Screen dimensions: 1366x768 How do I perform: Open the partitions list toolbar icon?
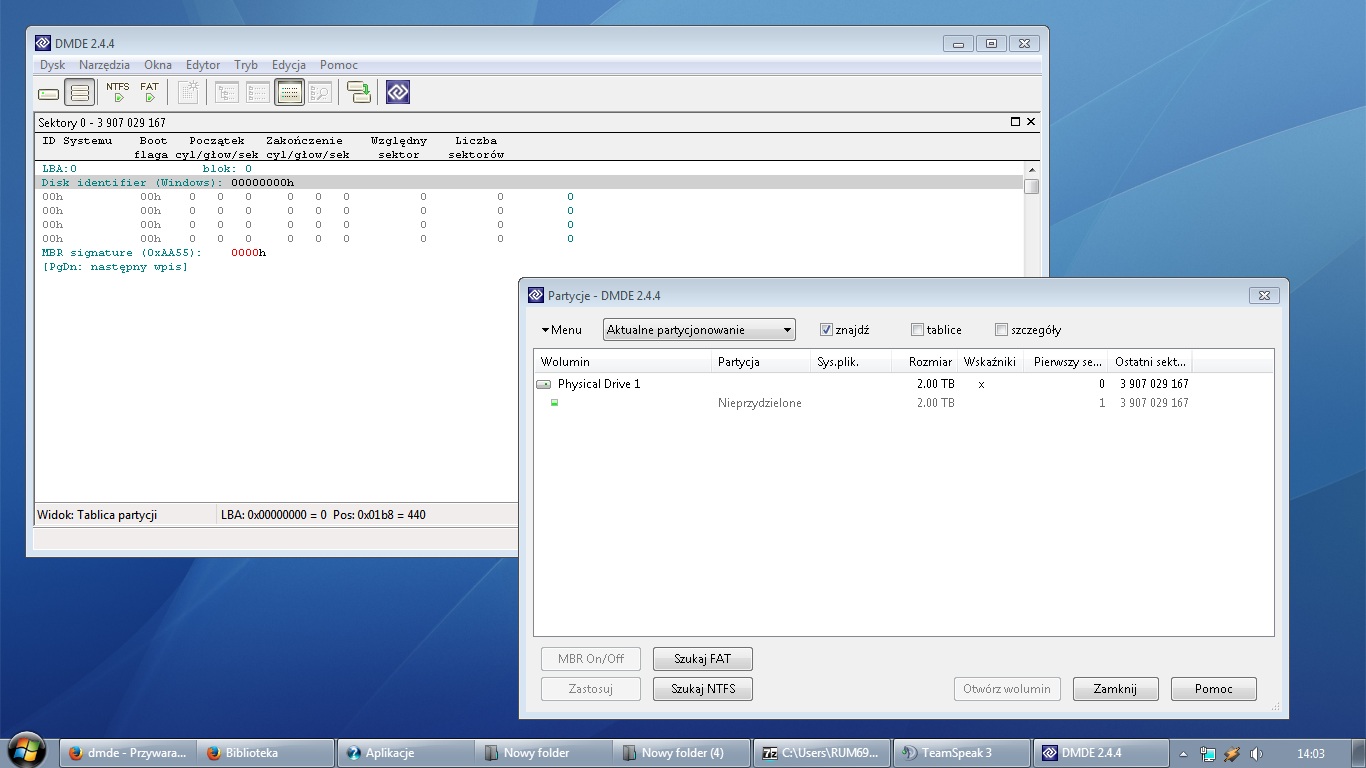pos(80,93)
